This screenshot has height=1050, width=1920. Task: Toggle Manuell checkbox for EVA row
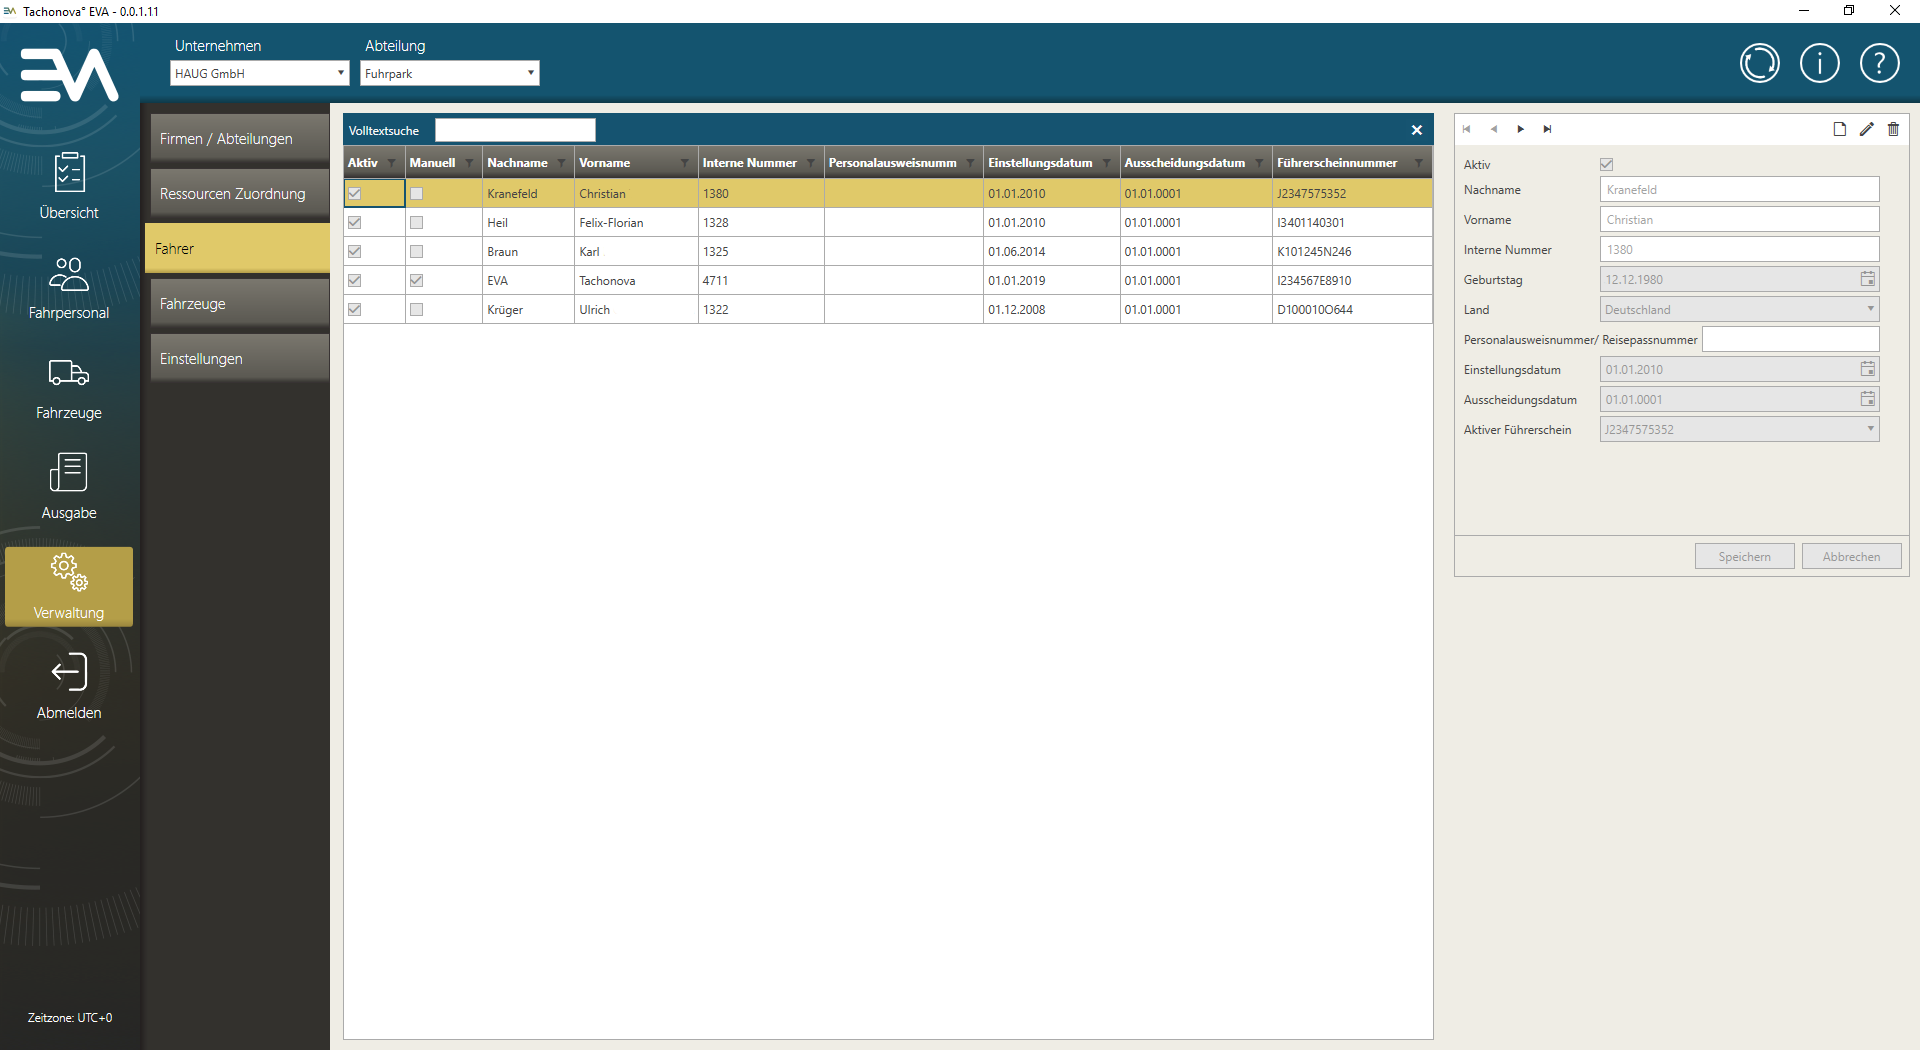[417, 281]
